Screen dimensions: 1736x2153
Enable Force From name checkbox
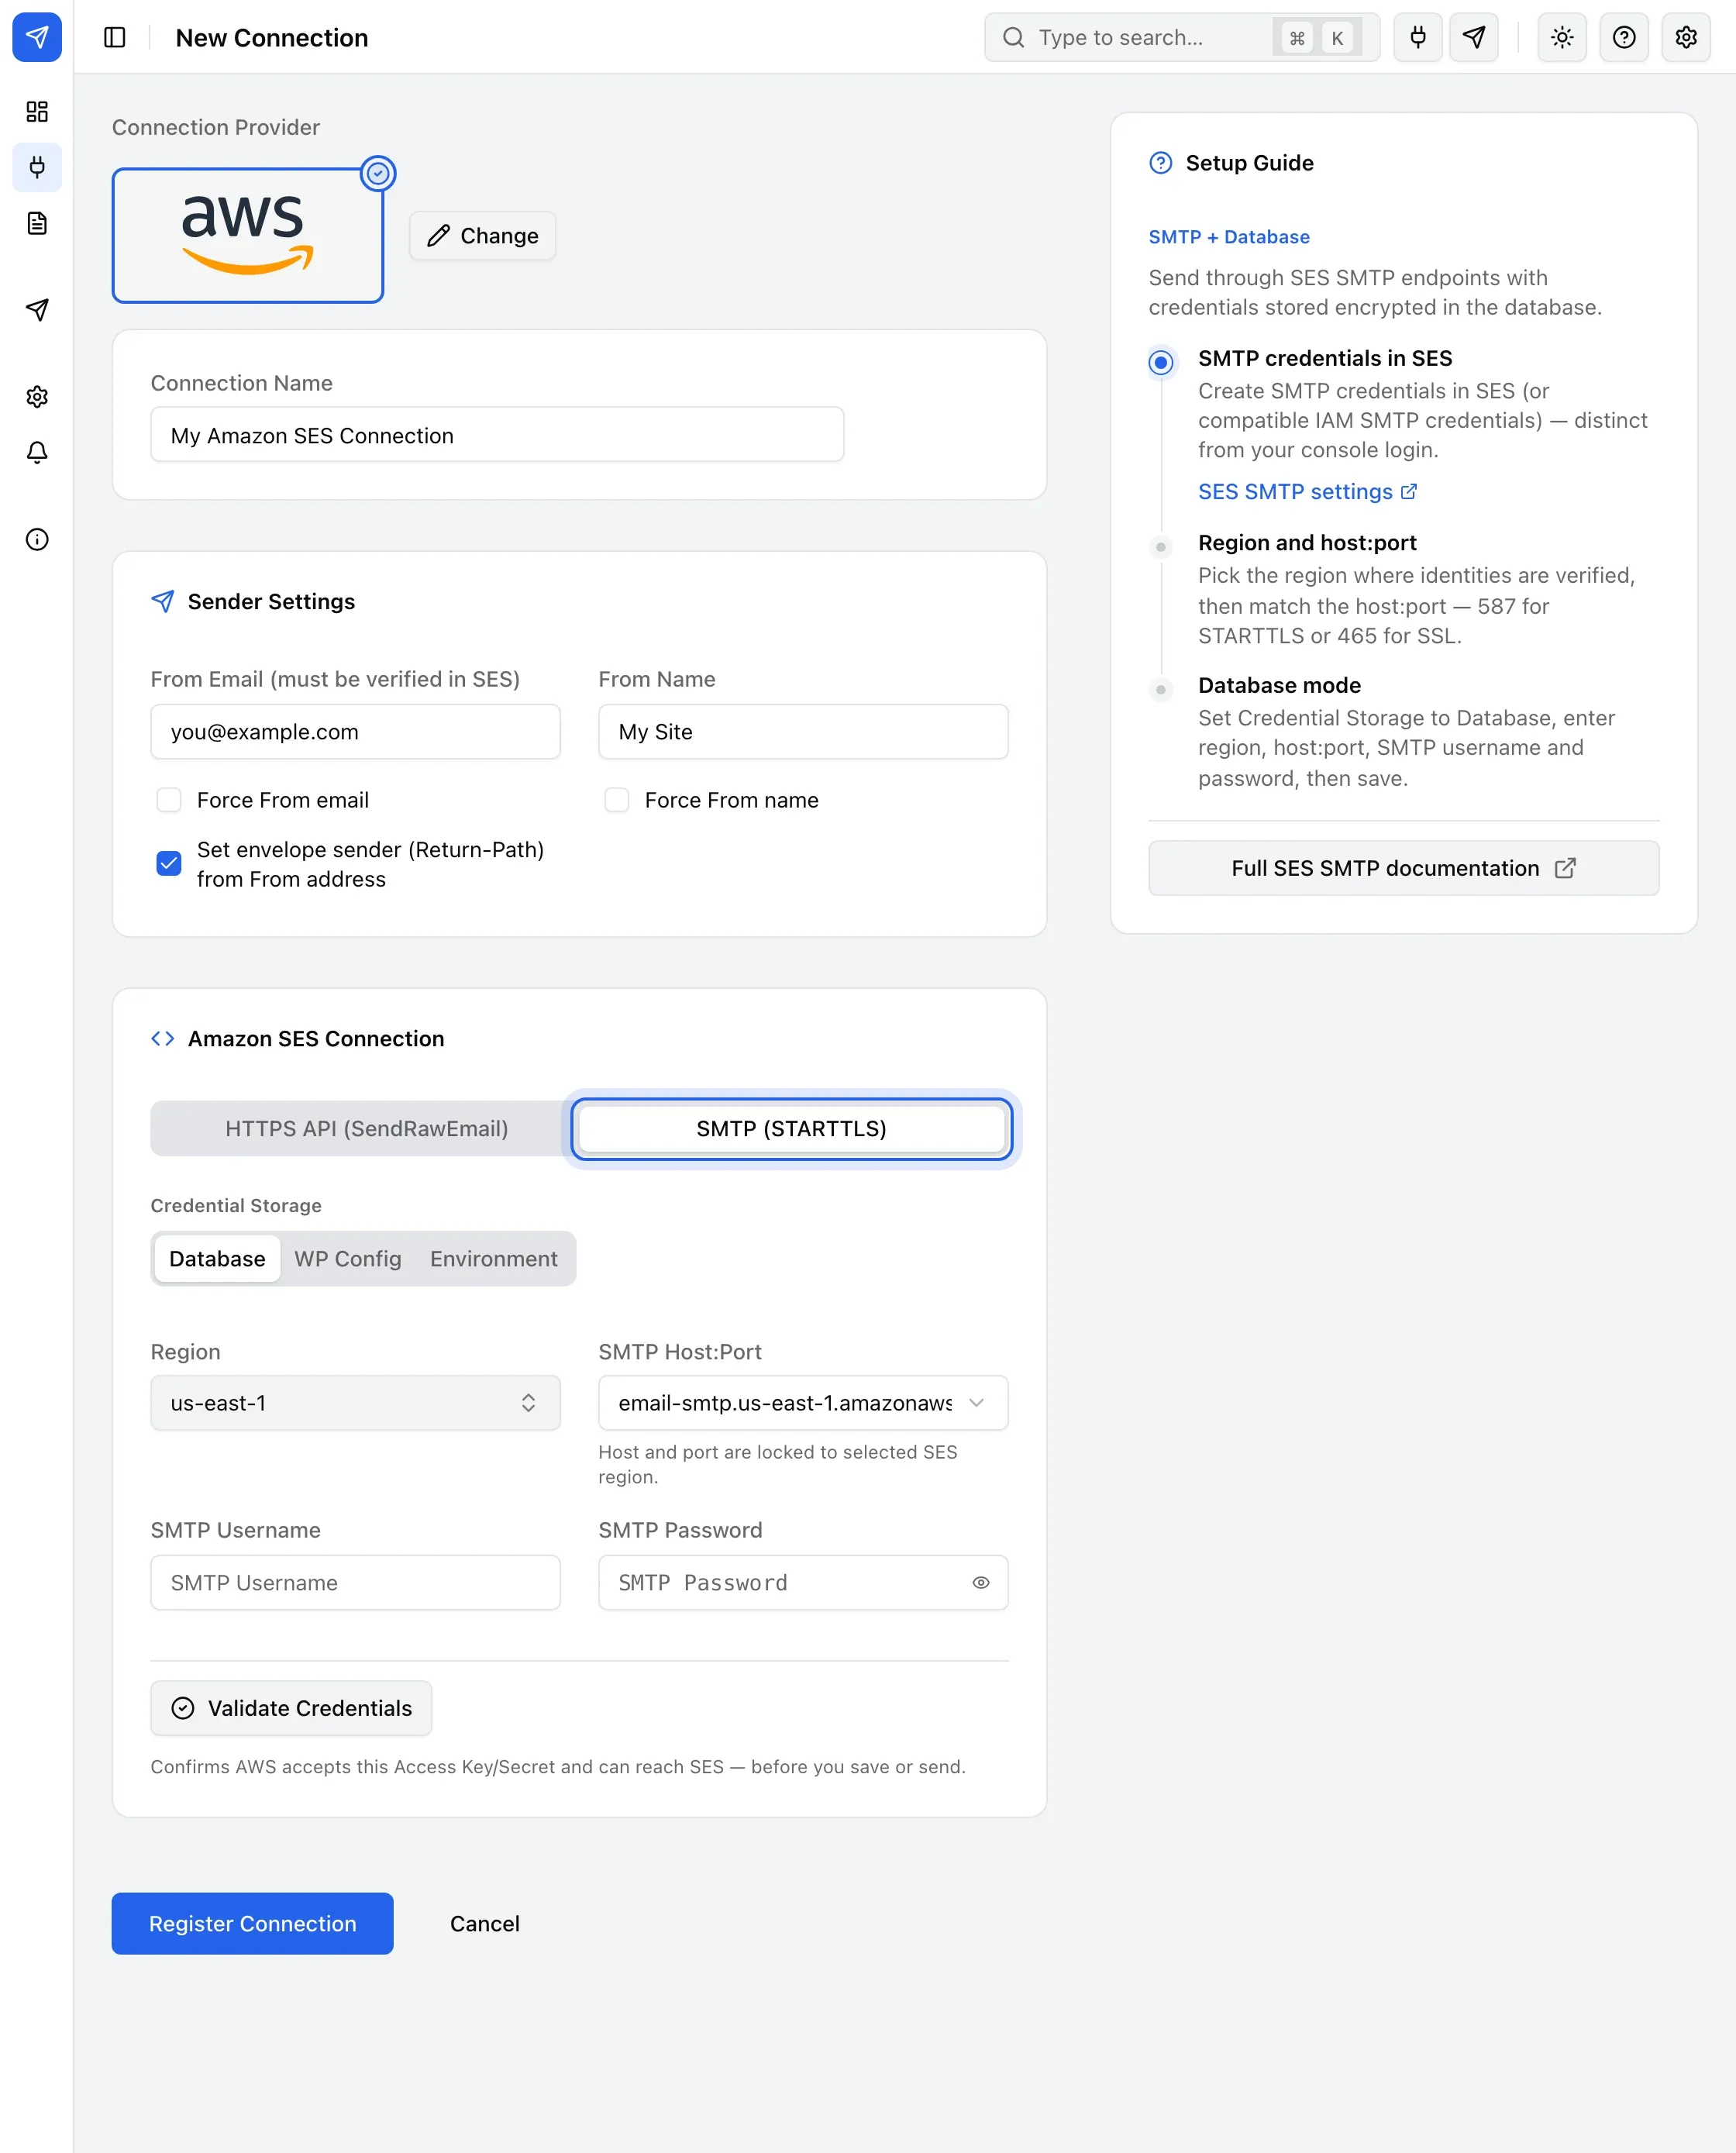point(617,800)
